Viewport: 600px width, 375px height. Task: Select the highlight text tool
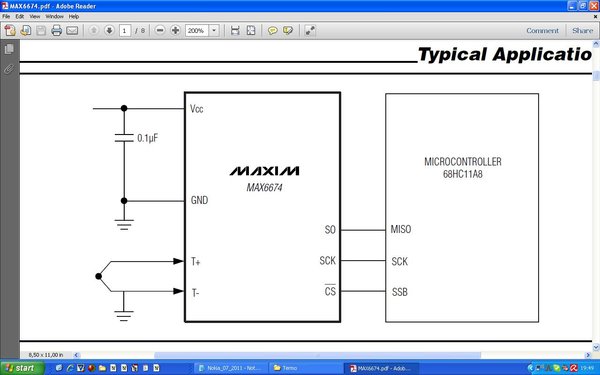(x=288, y=30)
